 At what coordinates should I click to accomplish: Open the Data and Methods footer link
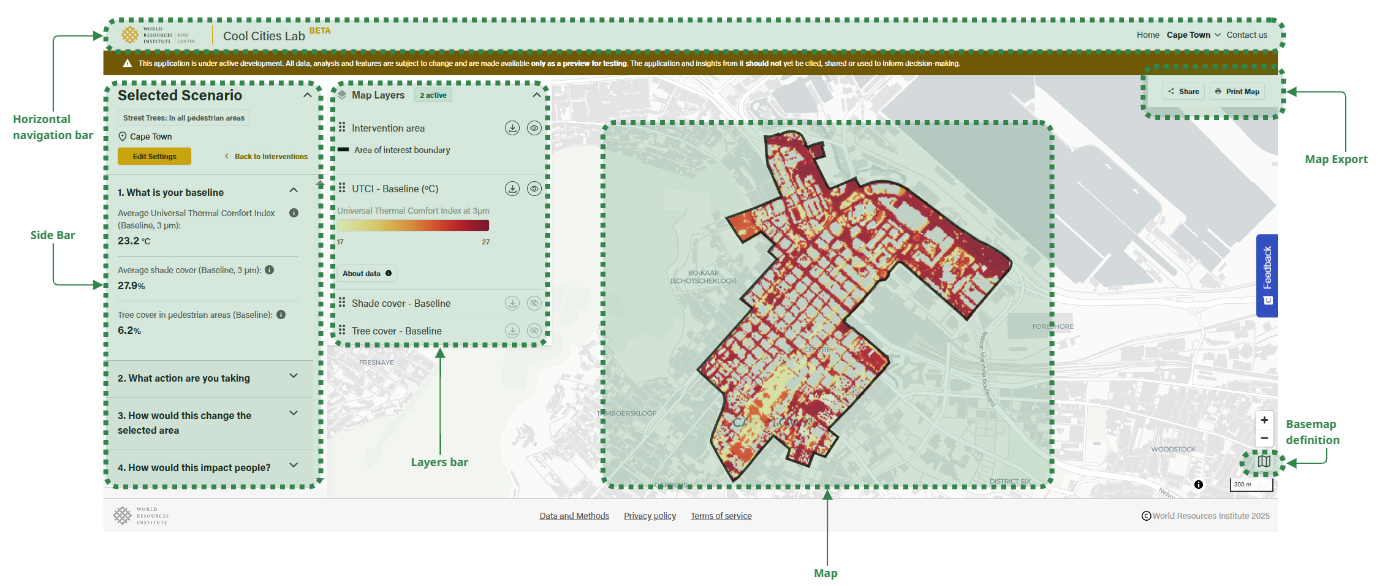click(x=574, y=516)
